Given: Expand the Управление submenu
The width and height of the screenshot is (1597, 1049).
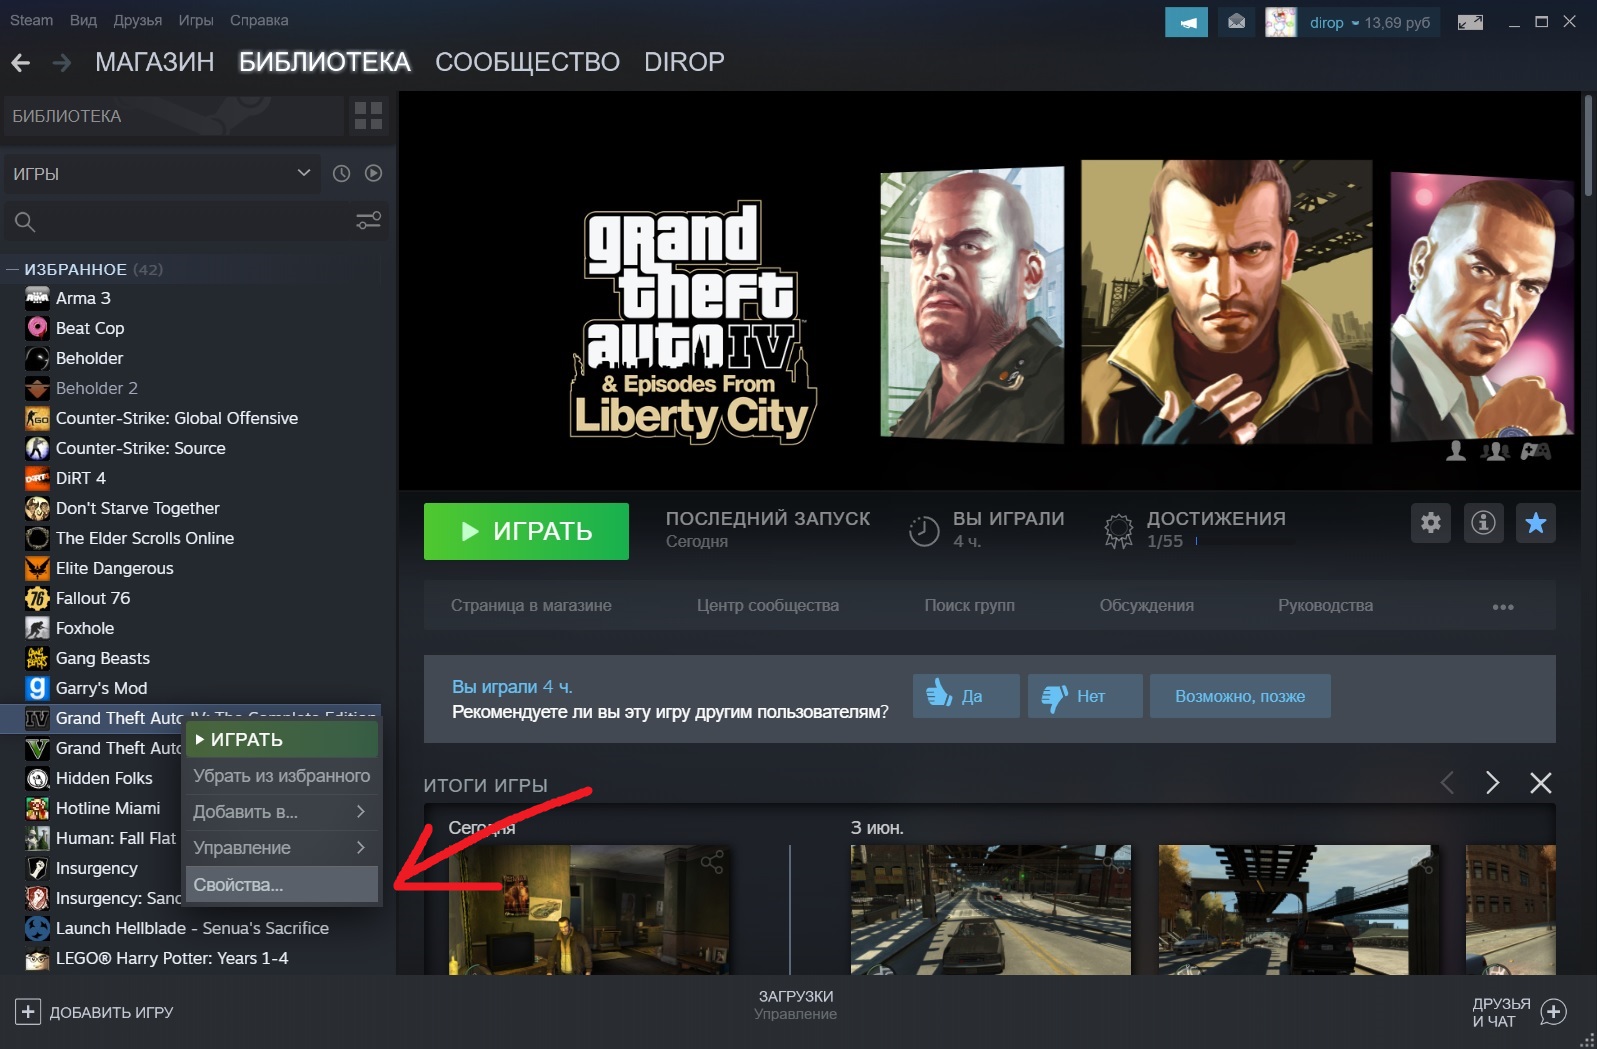Looking at the screenshot, I should coord(281,848).
